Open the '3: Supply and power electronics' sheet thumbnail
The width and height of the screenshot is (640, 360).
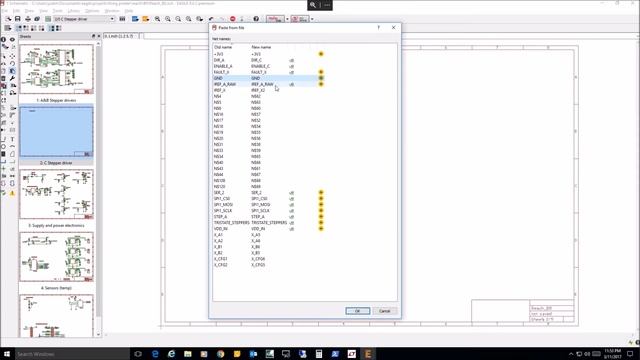tap(57, 194)
